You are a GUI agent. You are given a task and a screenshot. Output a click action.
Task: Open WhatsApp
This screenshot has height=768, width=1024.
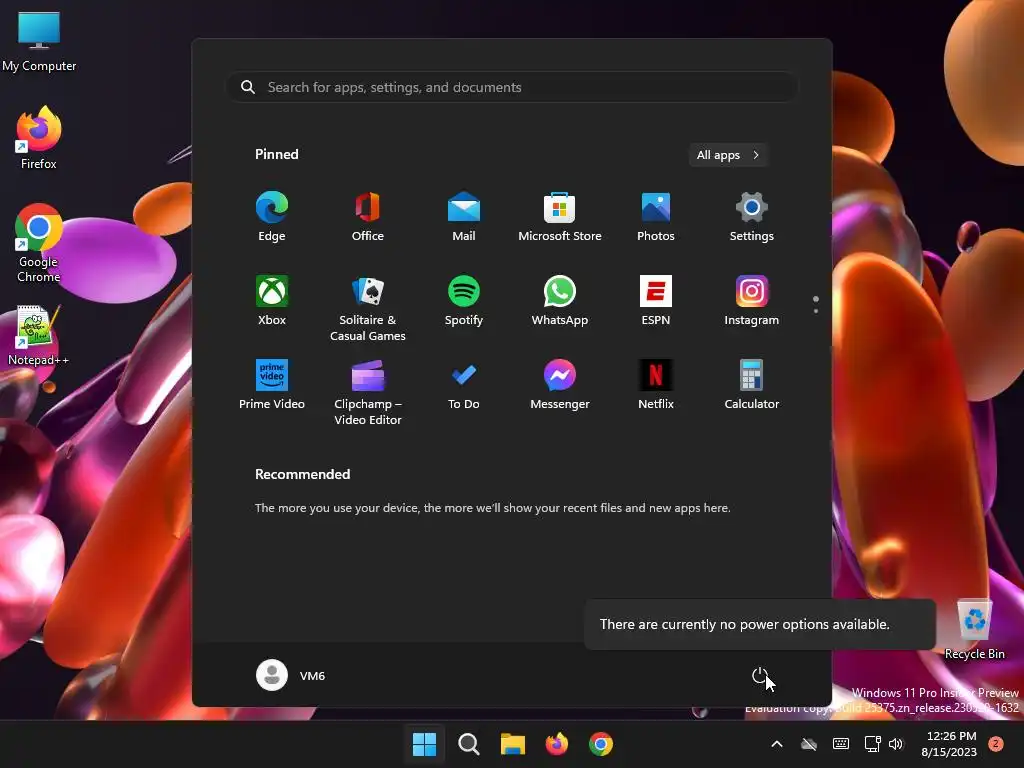coord(560,300)
